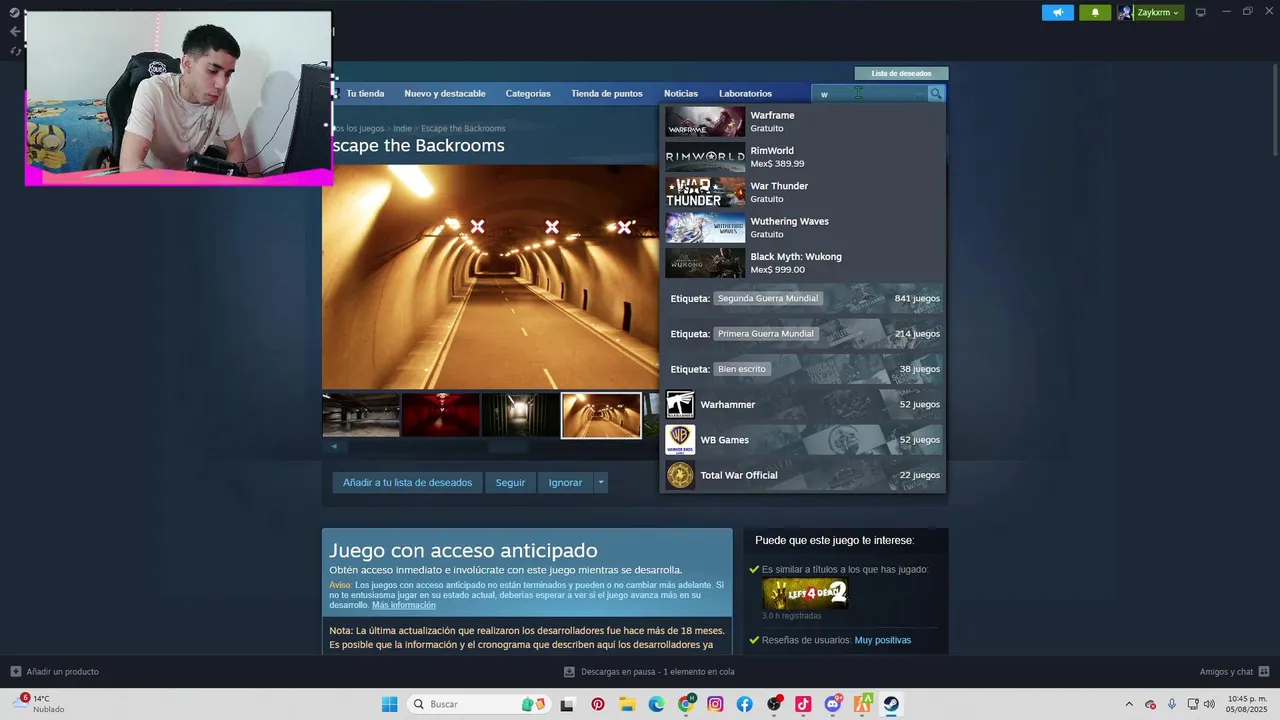Select highlighted tunnel screenshot thumbnail
This screenshot has width=1280, height=720.
(601, 415)
